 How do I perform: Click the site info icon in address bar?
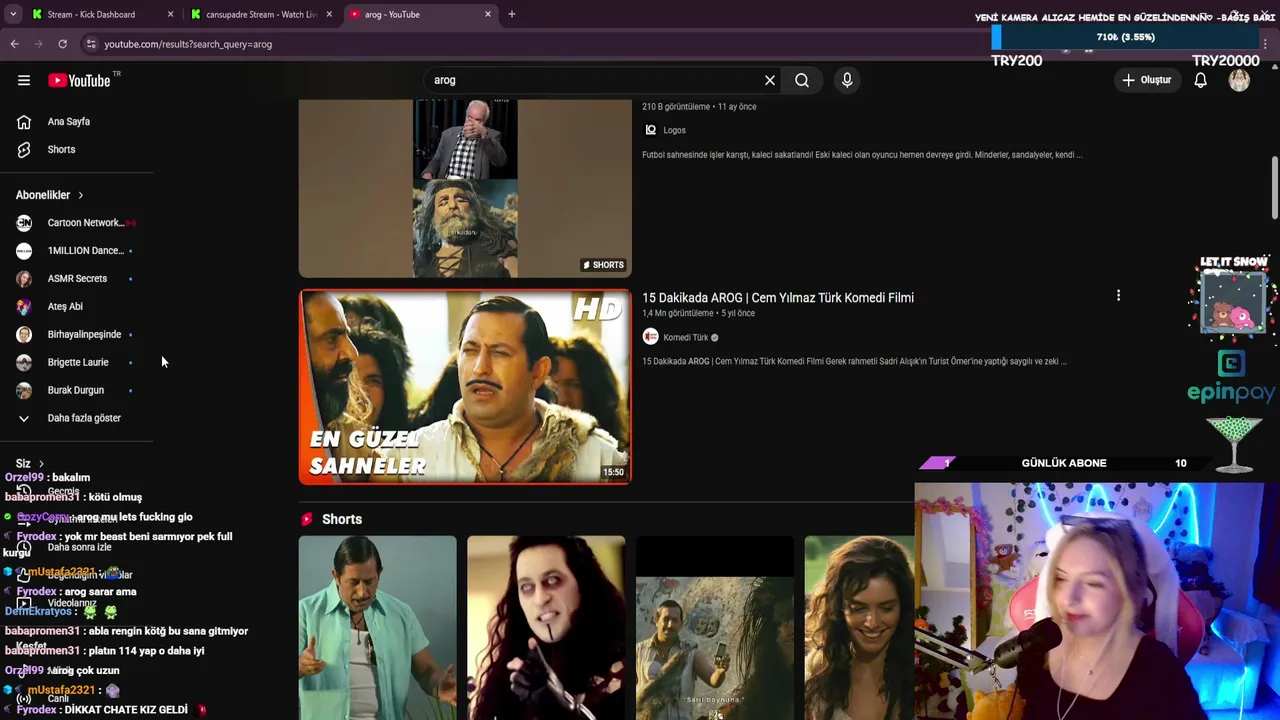point(91,44)
